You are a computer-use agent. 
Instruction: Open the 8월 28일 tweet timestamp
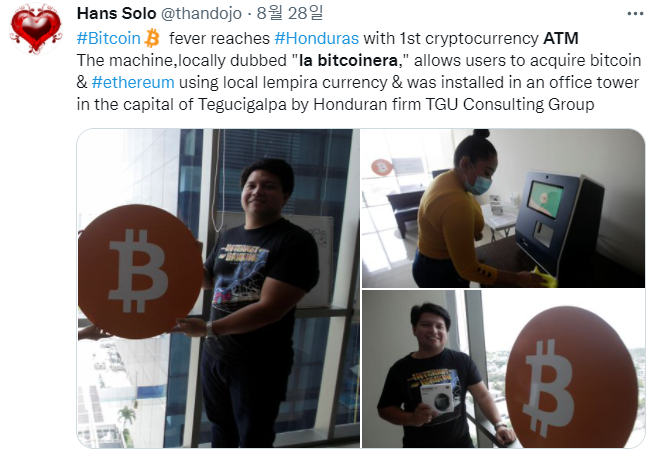point(290,13)
